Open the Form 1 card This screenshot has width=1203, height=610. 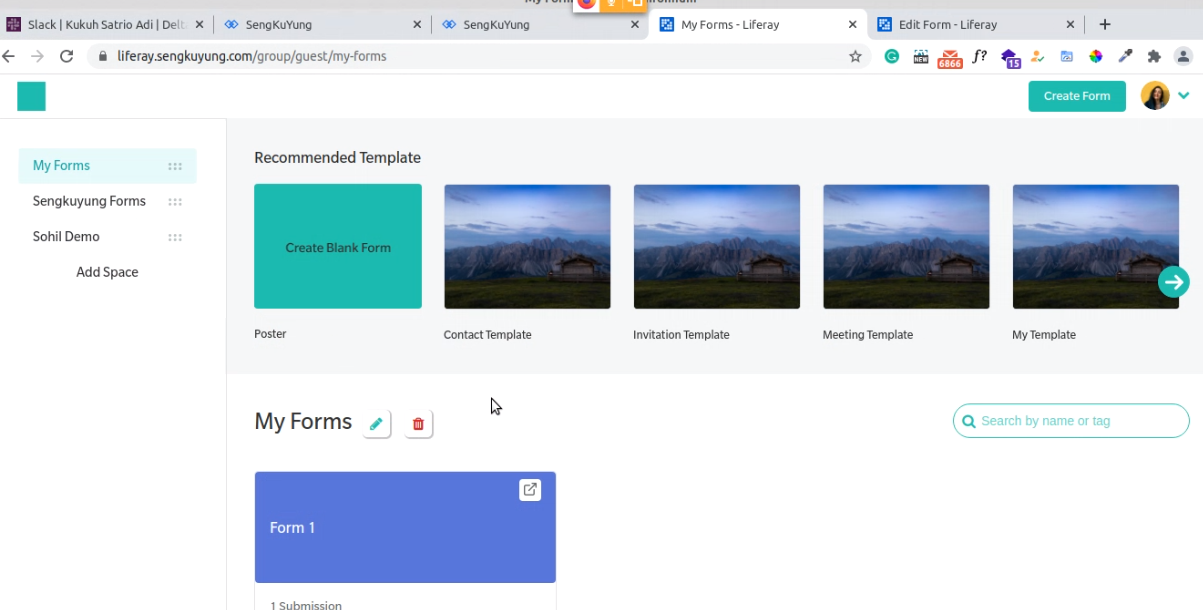point(405,527)
